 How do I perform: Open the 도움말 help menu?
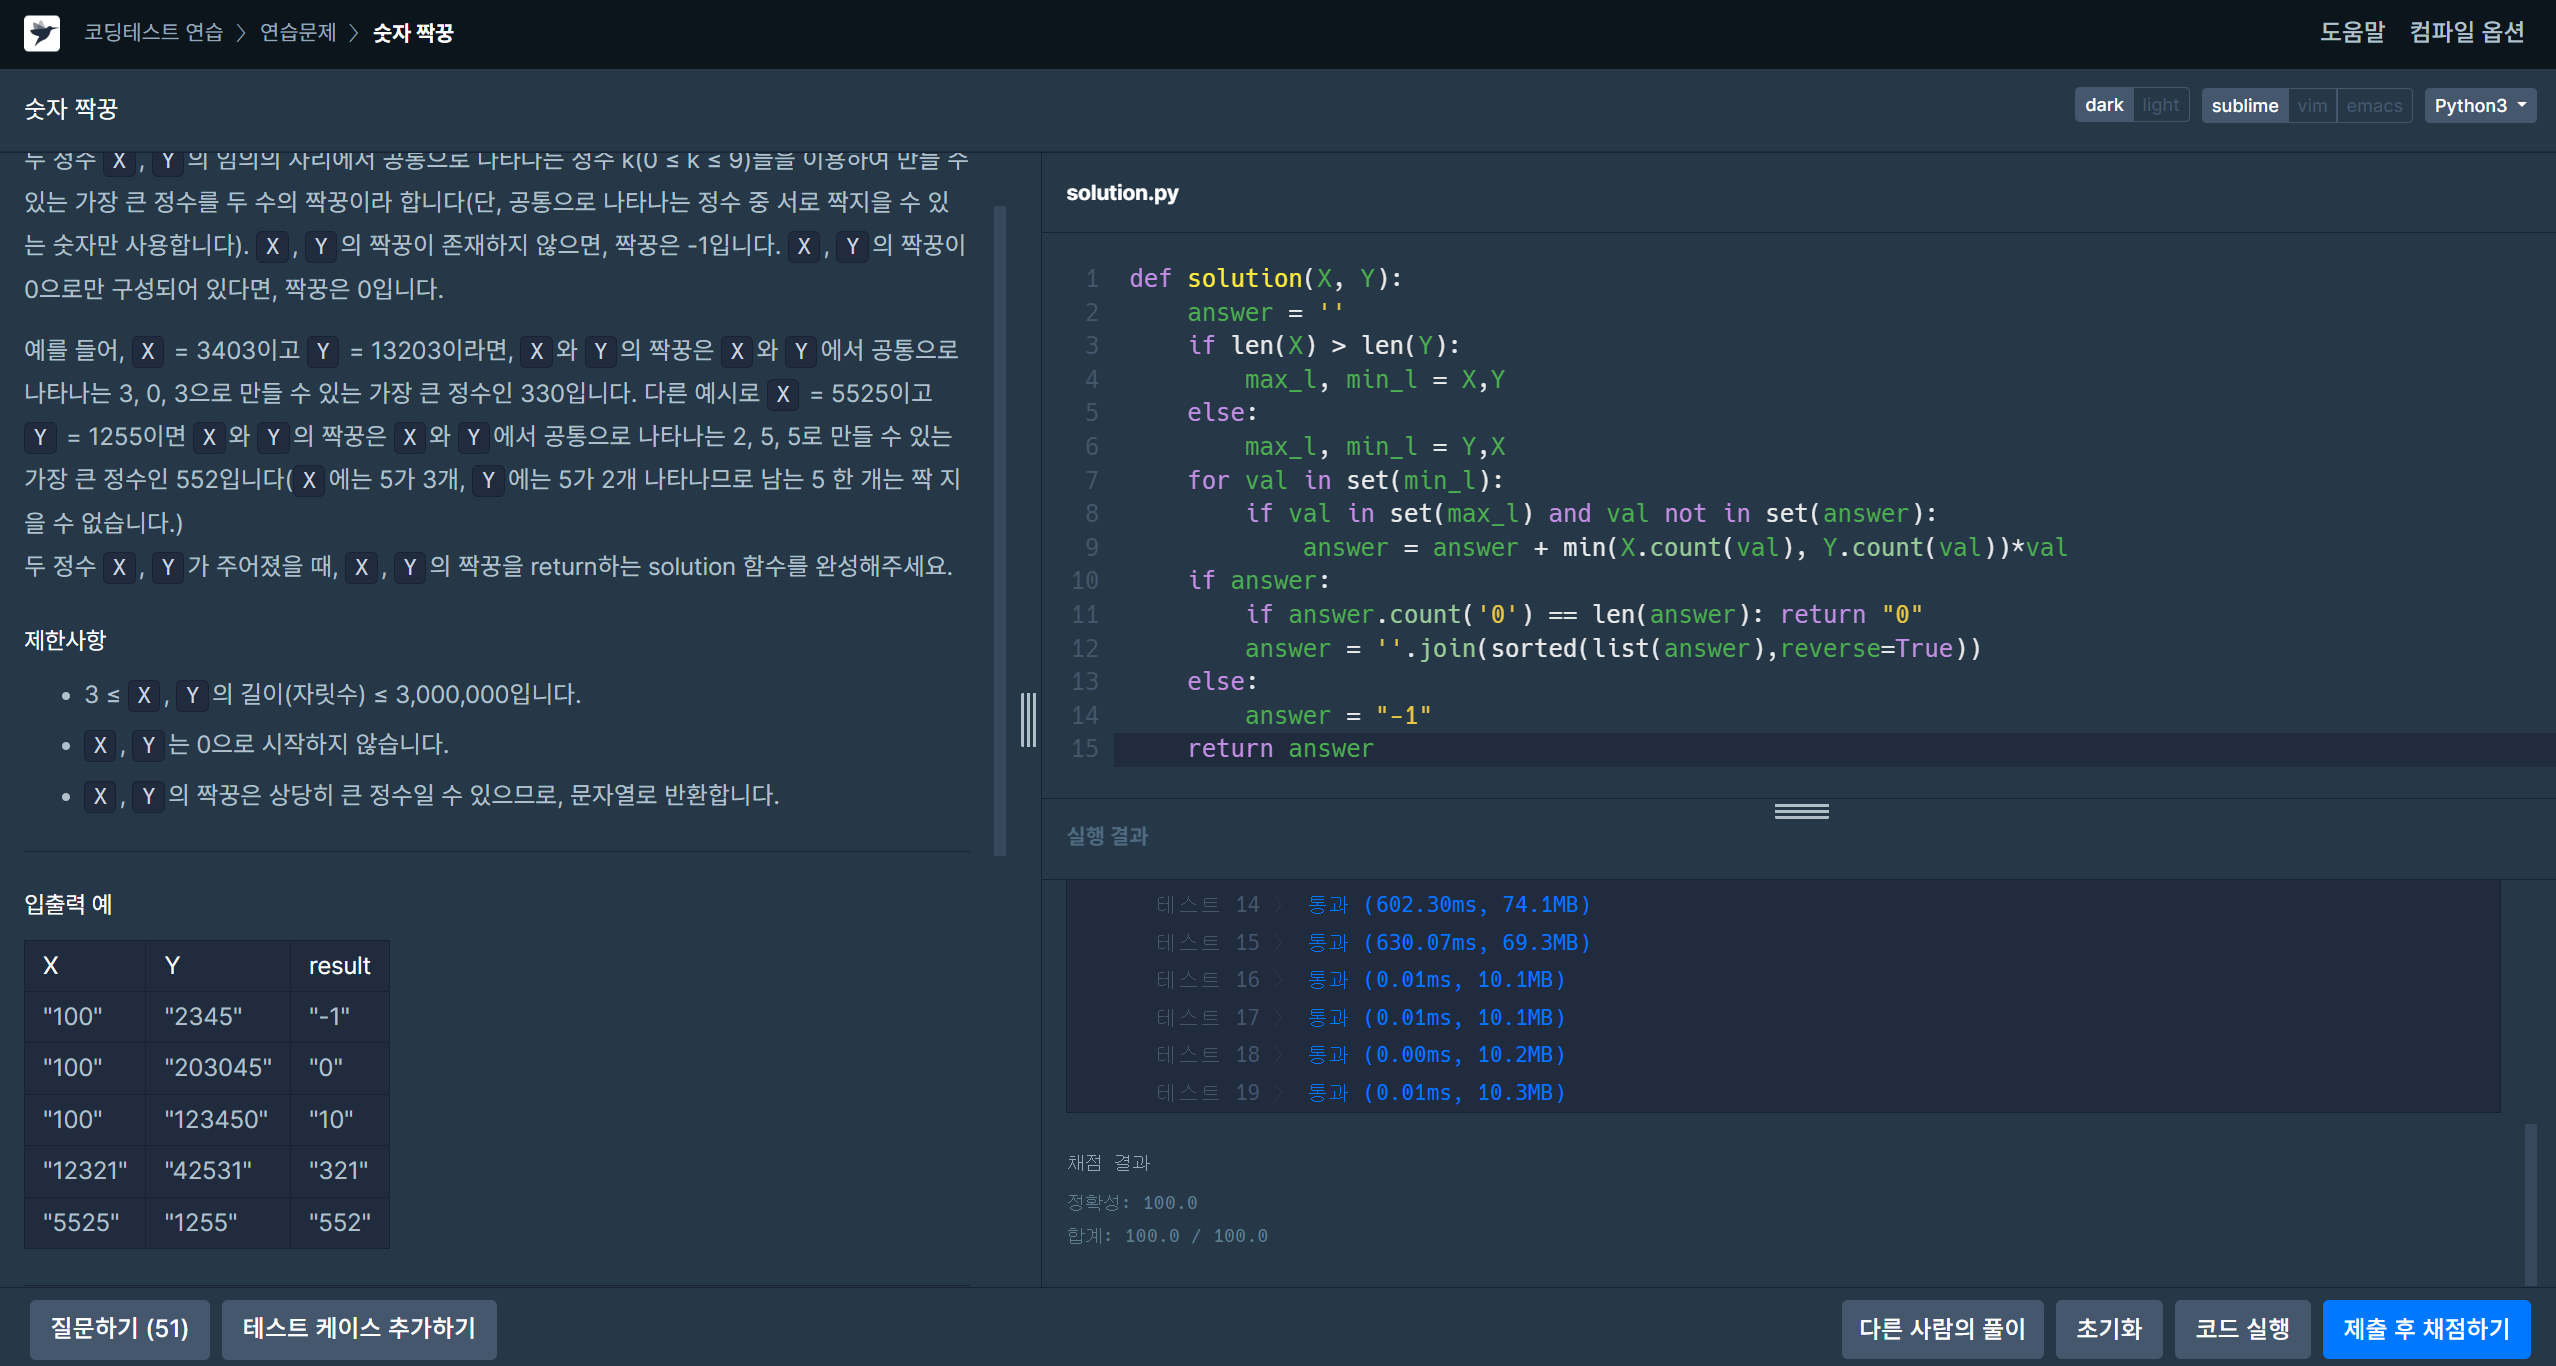pos(2352,32)
